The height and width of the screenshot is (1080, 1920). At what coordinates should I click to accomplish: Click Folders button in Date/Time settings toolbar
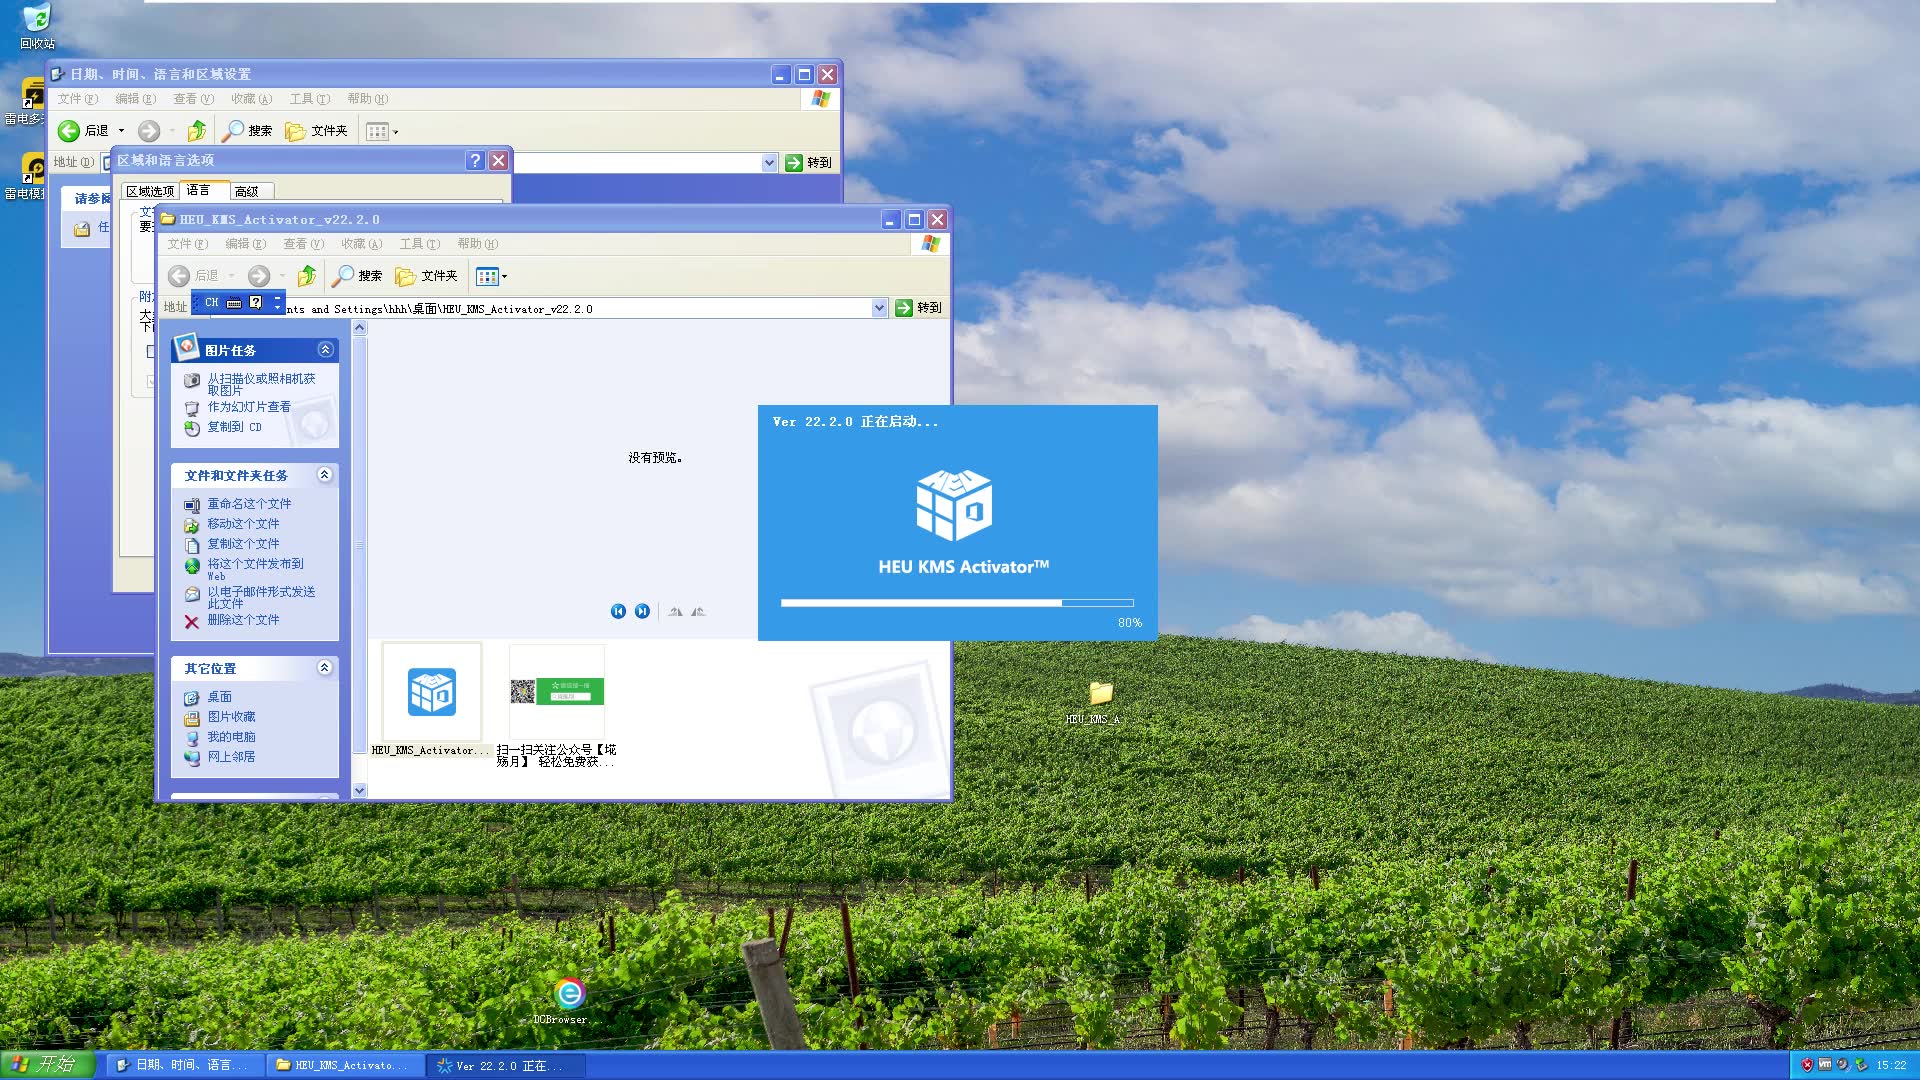click(316, 131)
